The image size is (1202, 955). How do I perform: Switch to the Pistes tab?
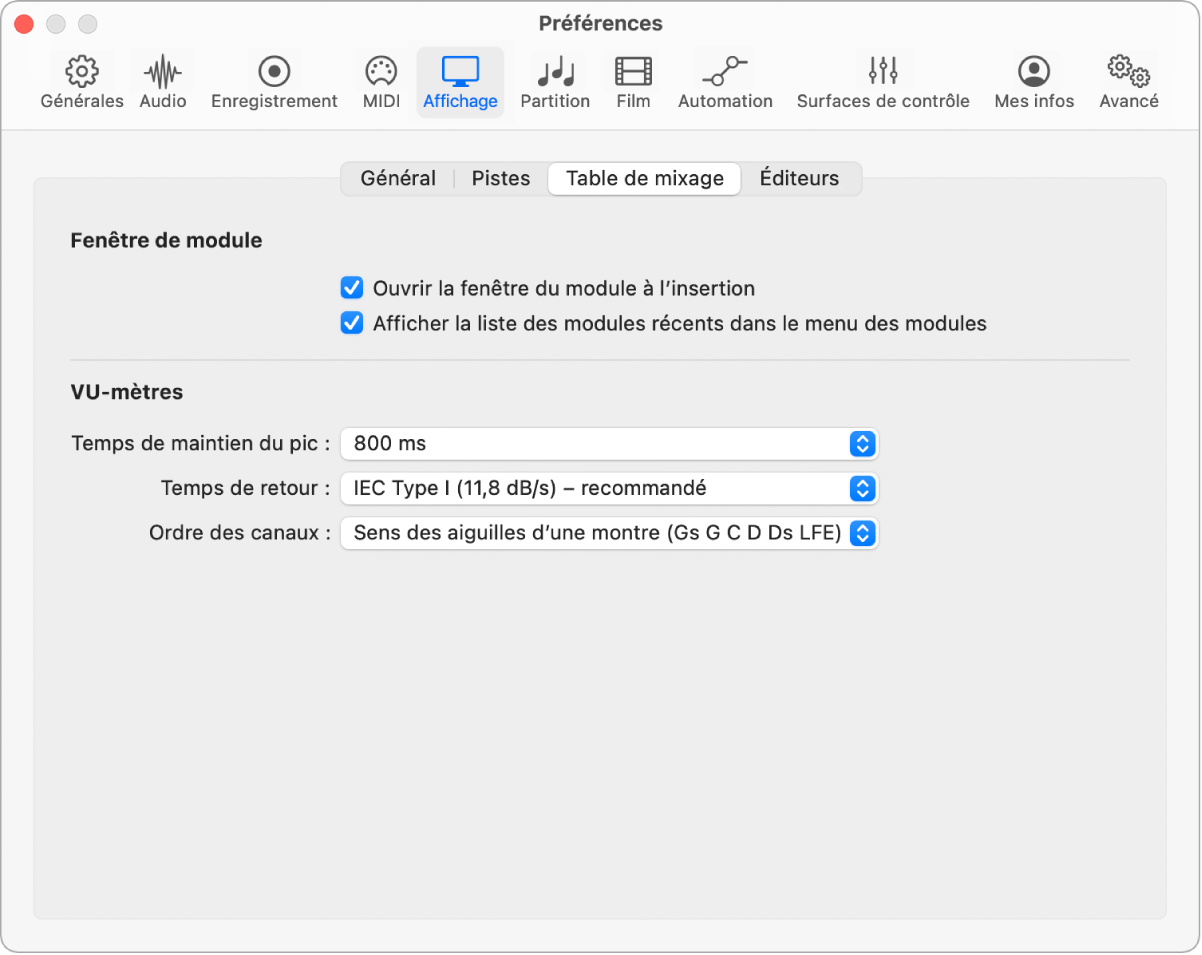[x=501, y=179]
